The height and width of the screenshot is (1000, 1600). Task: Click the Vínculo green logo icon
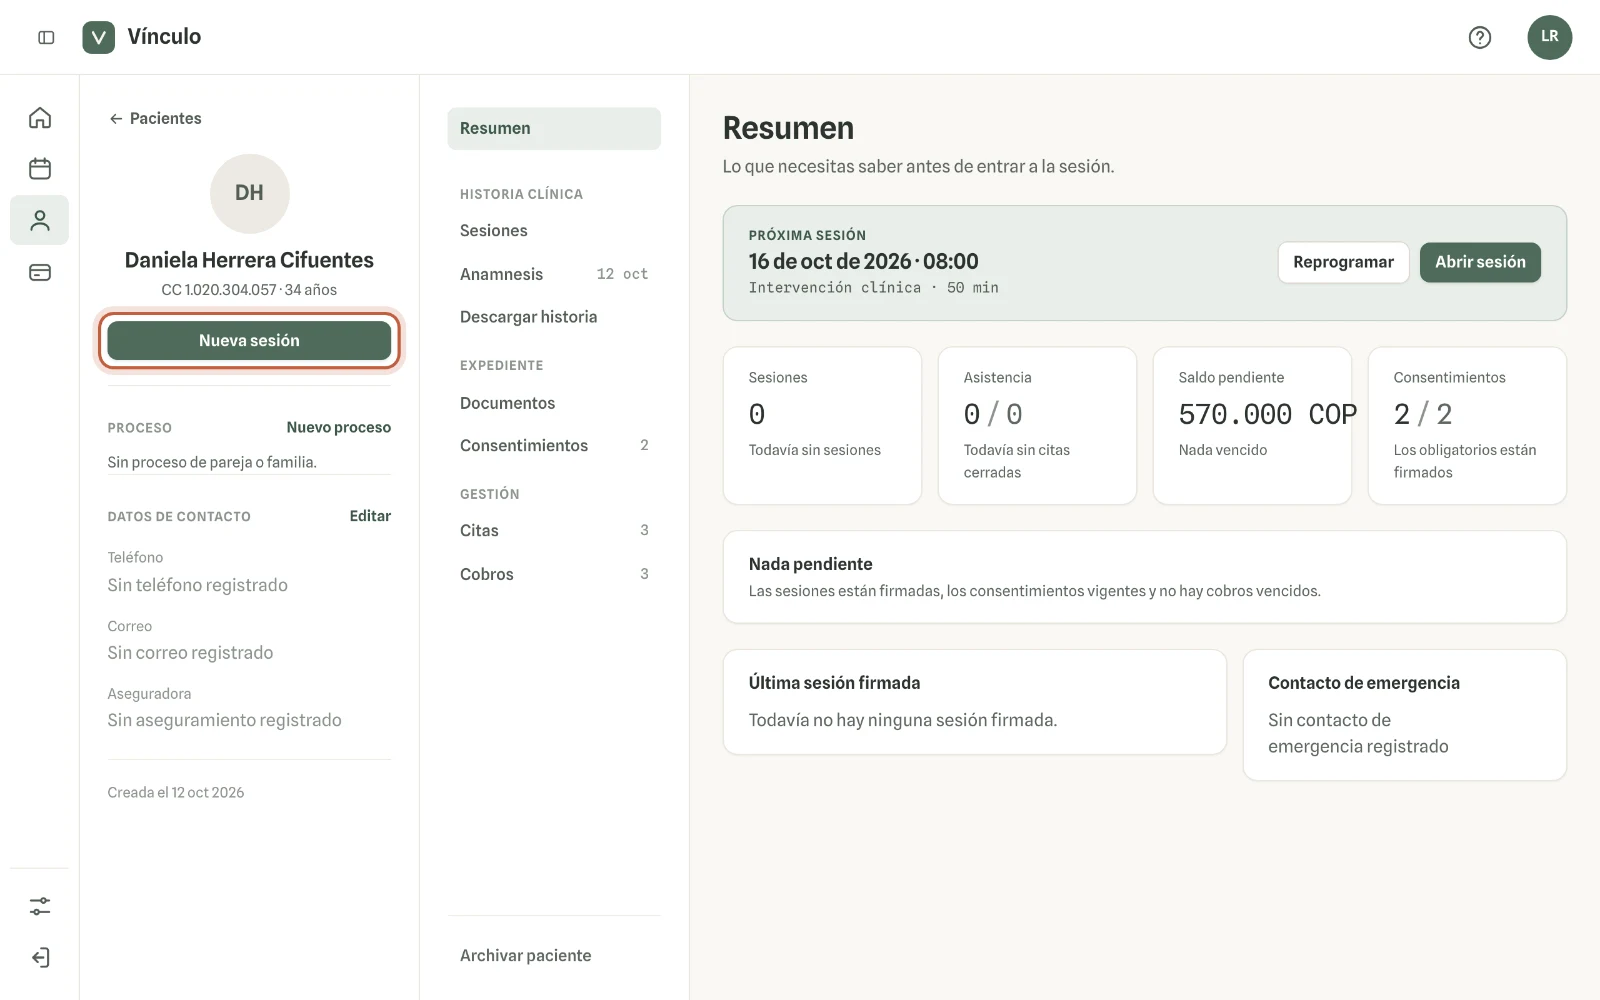tap(98, 37)
